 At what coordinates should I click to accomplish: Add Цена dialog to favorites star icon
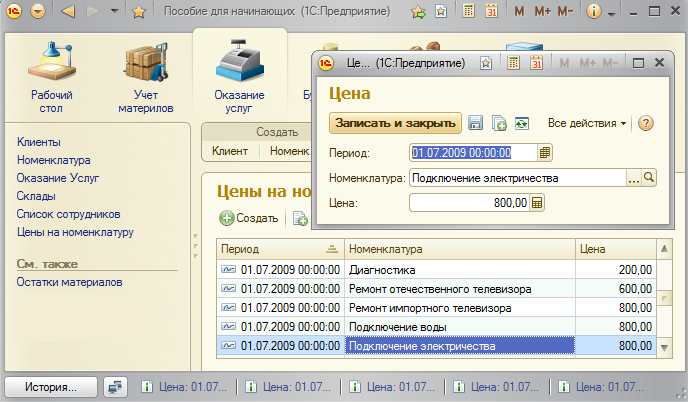pyautogui.click(x=486, y=63)
